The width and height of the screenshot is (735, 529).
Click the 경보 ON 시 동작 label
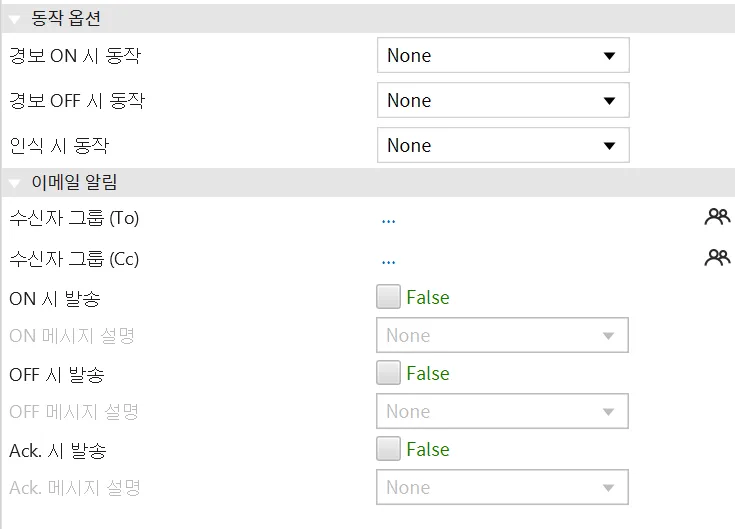pyautogui.click(x=75, y=56)
